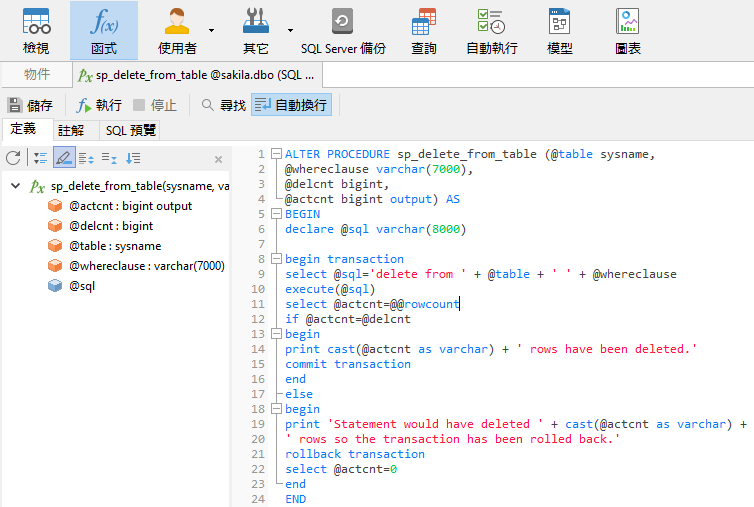754x507 pixels.
Task: Click the 儲存 save button
Action: click(30, 105)
